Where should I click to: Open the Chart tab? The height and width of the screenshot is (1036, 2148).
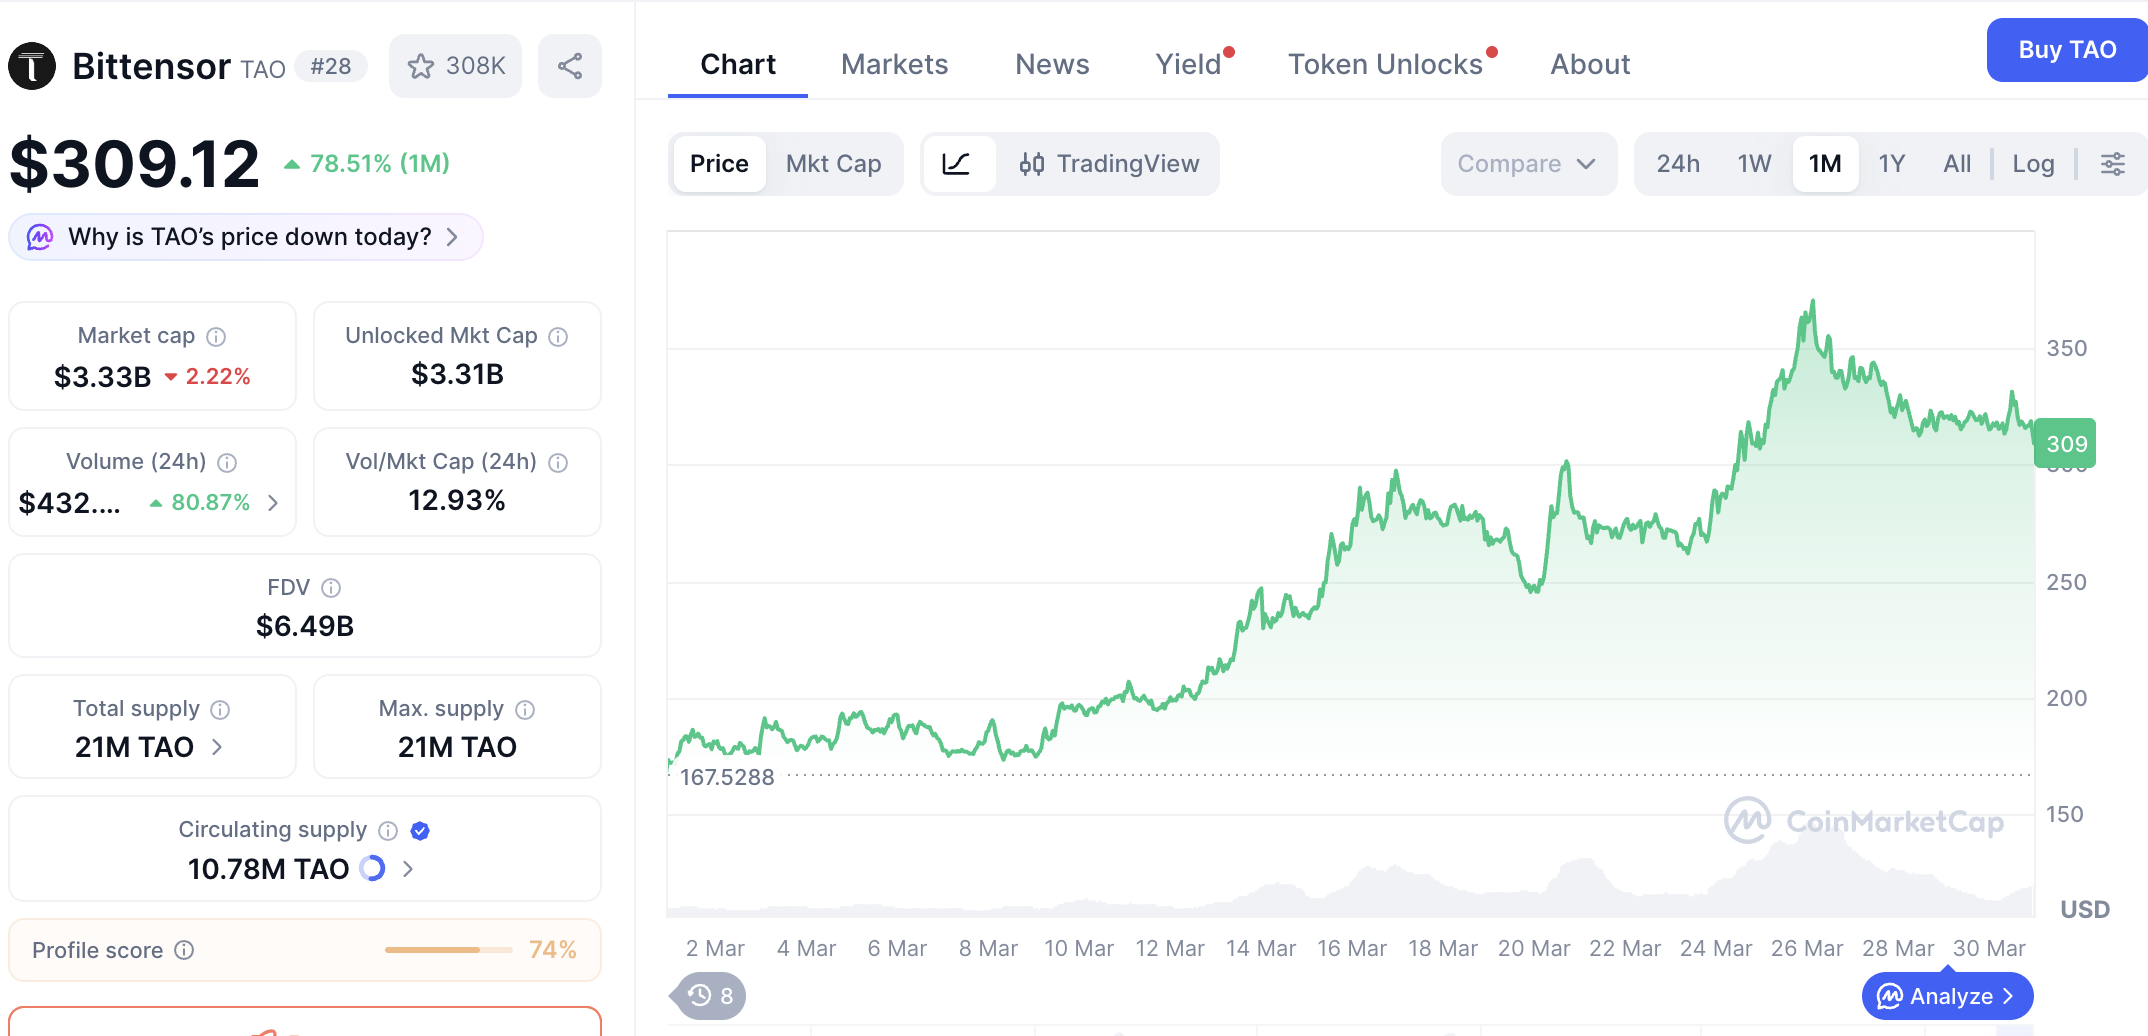738,65
